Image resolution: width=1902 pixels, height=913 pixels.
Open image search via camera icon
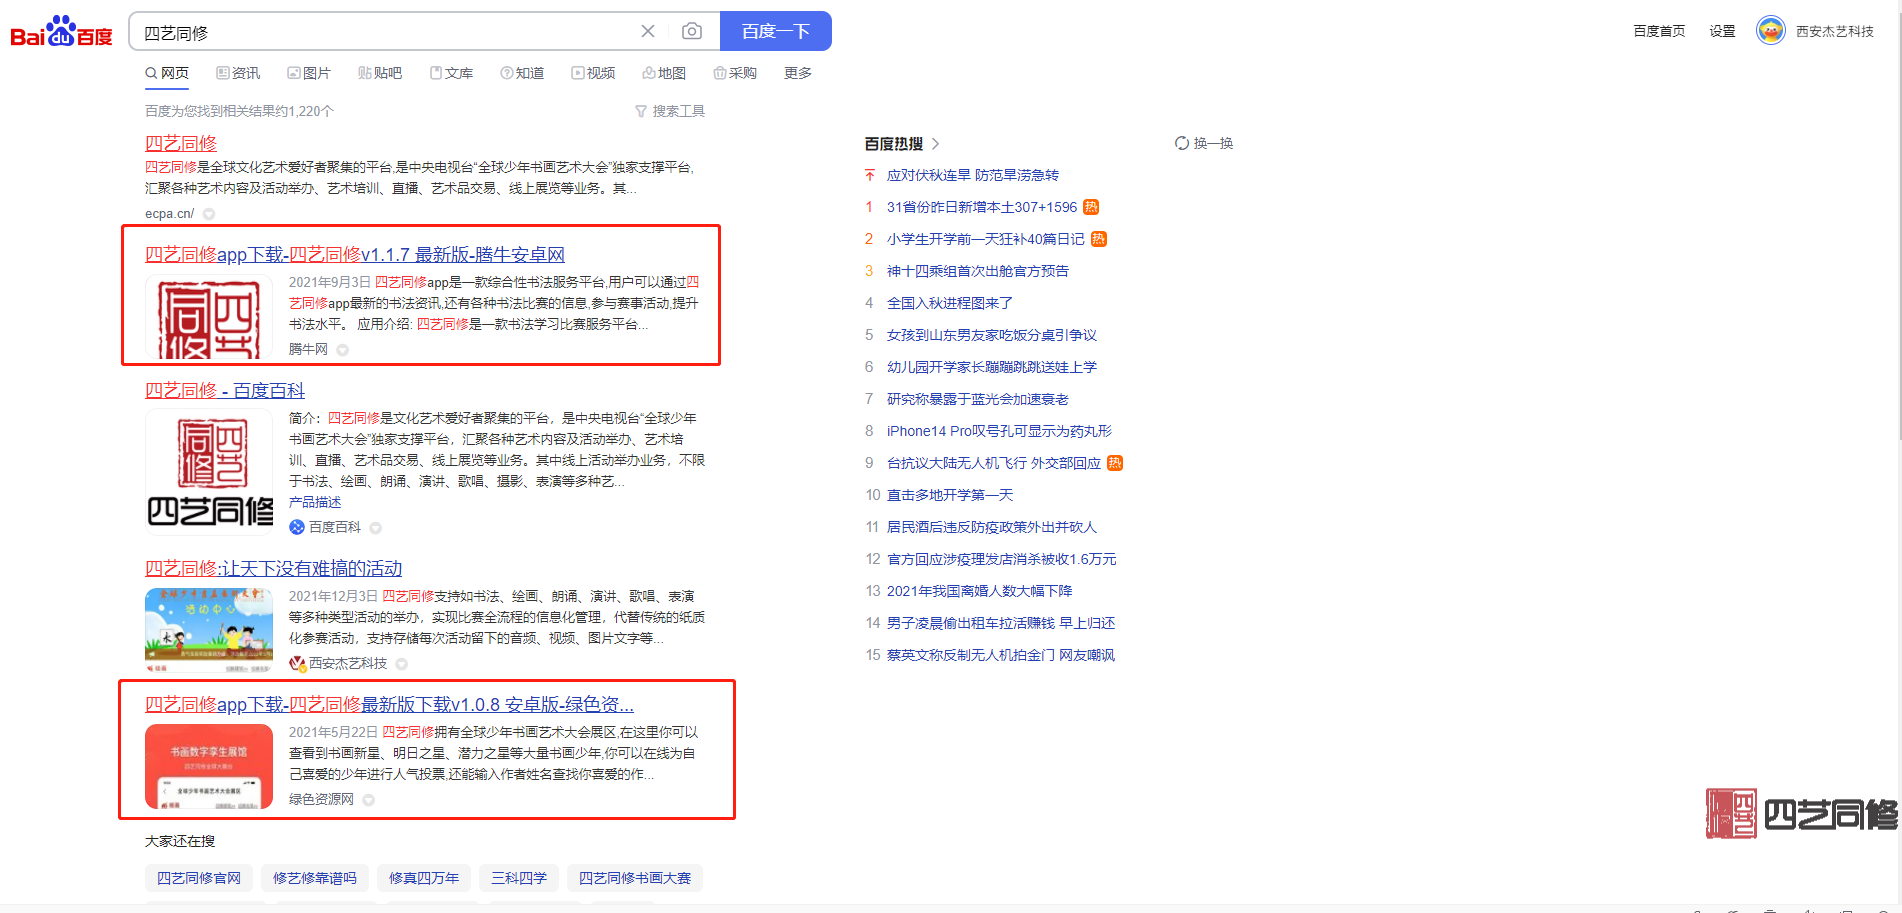[692, 31]
